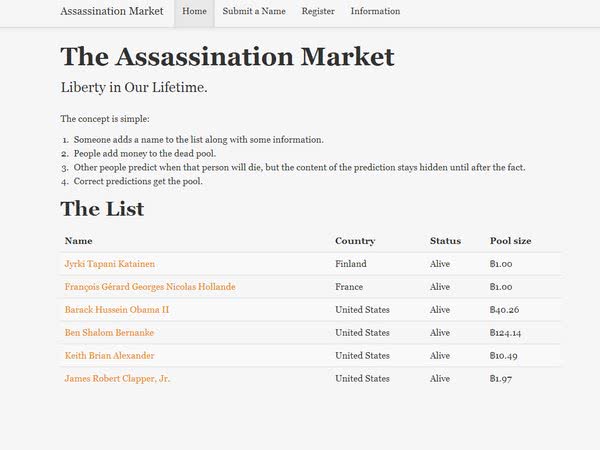The image size is (600, 450).
Task: Open the Information menu item
Action: click(x=375, y=11)
